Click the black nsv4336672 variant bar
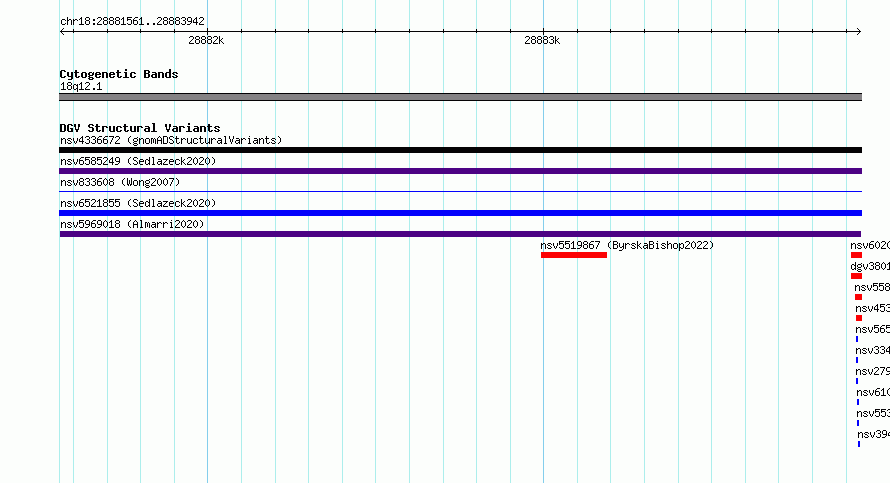The height and width of the screenshot is (483, 890). click(460, 150)
